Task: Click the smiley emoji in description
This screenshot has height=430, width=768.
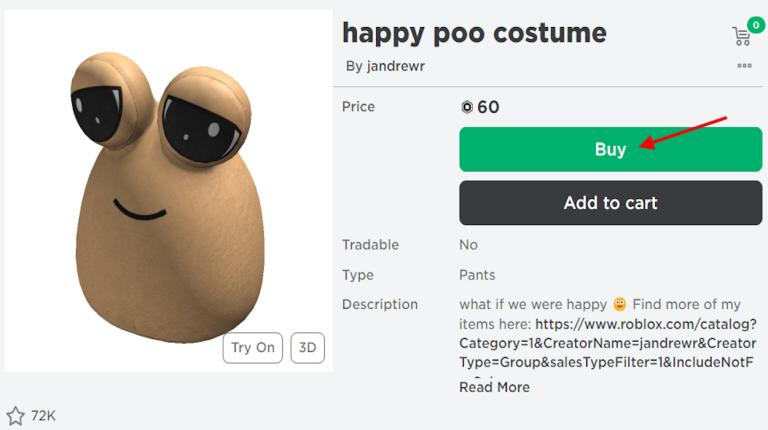Action: (620, 304)
